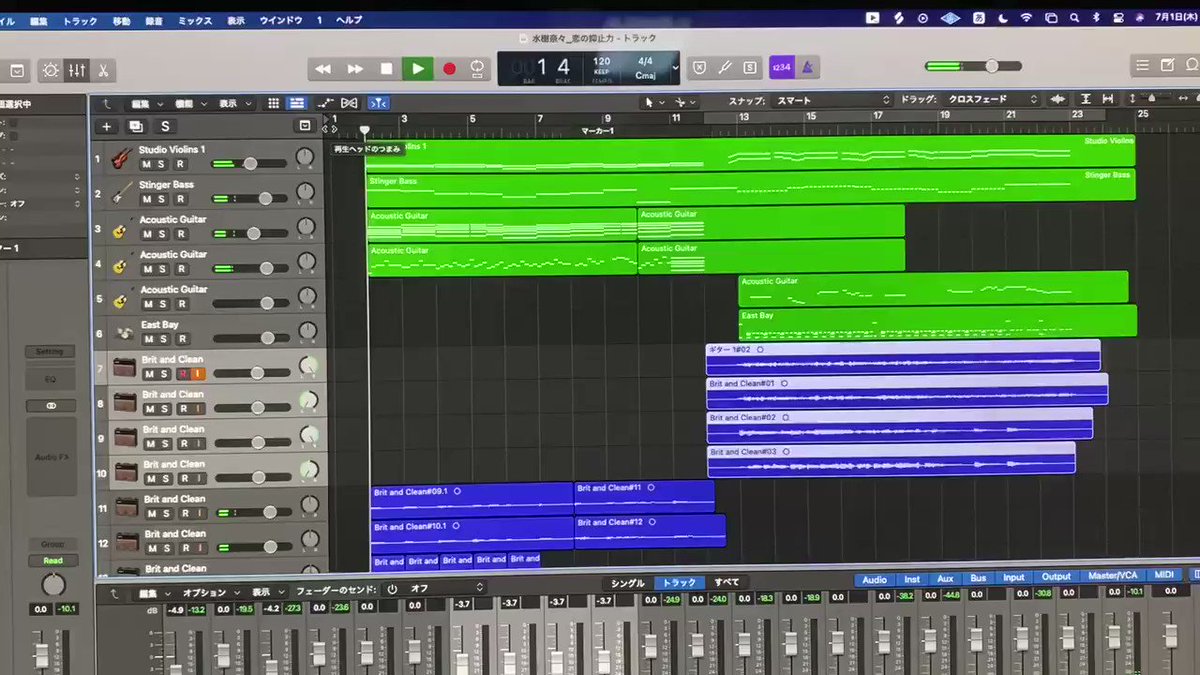Click the mixer Inst filter button
1200x675 pixels.
coord(912,579)
